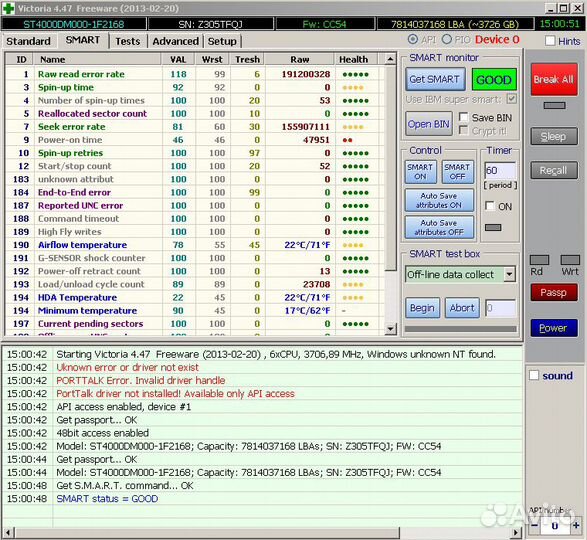587x540 pixels.
Task: Click the log panel scroll right arrow
Action: 516,532
